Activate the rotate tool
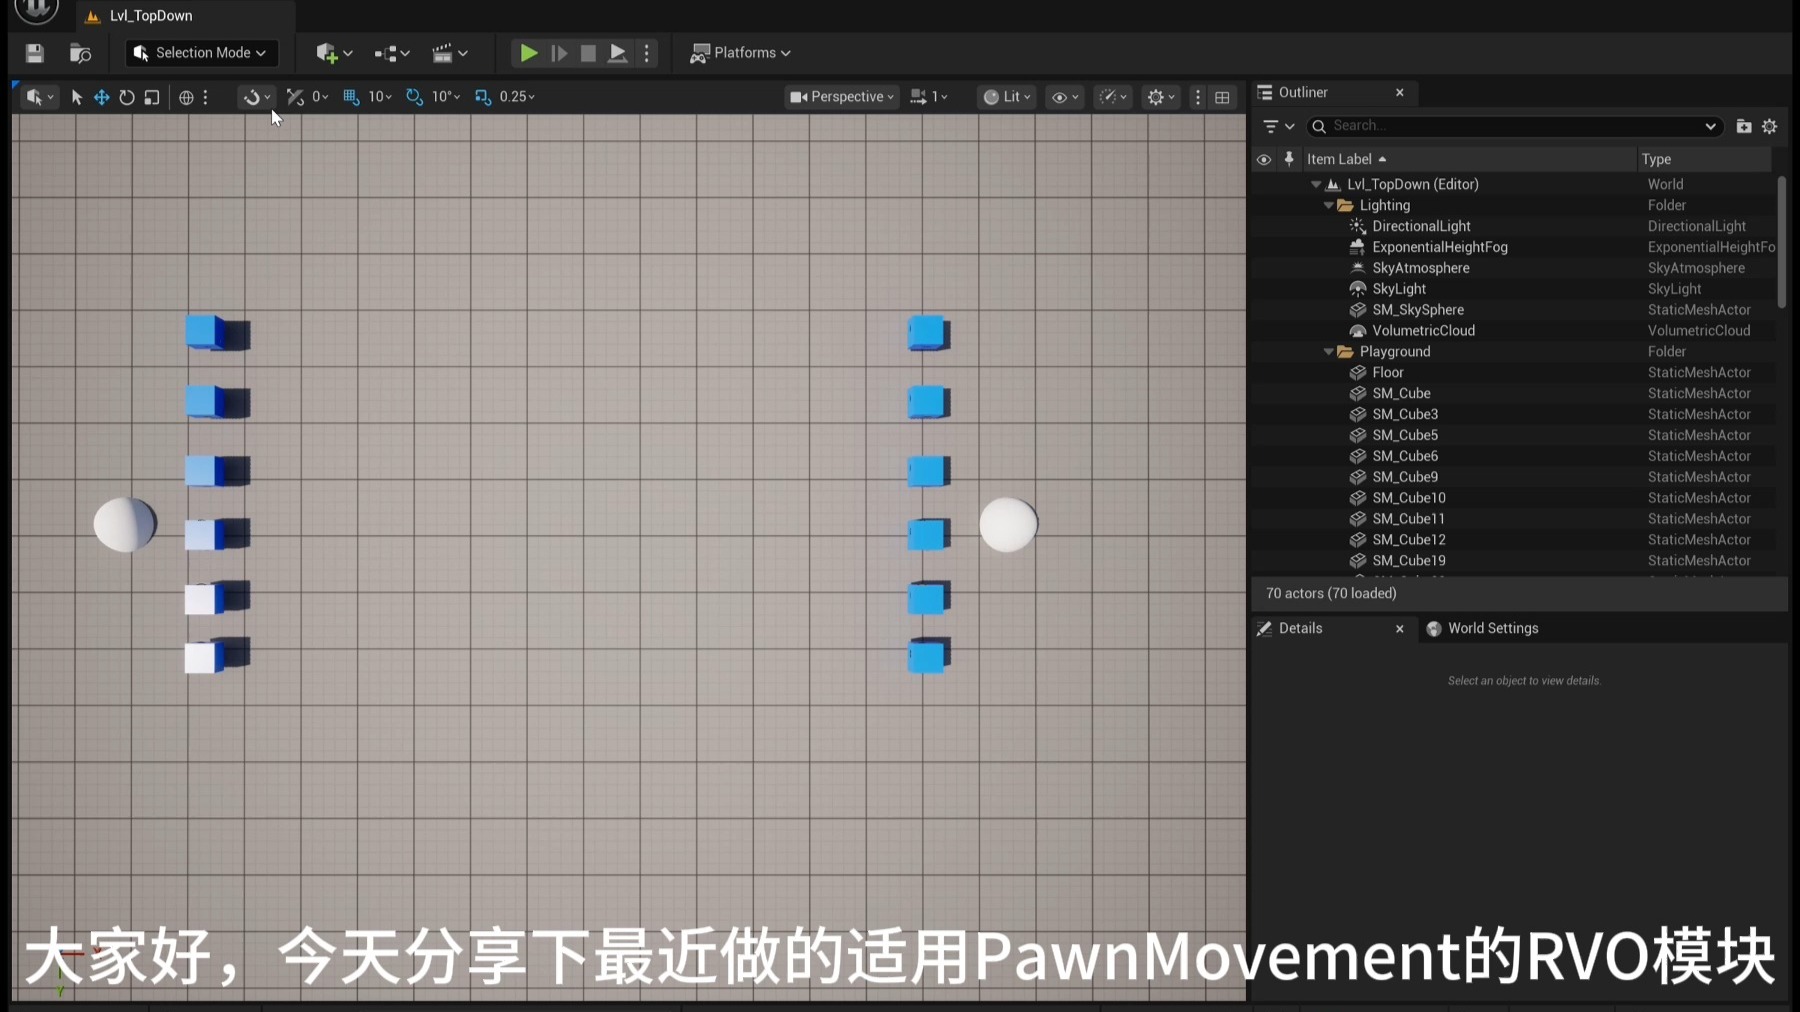 coord(127,97)
